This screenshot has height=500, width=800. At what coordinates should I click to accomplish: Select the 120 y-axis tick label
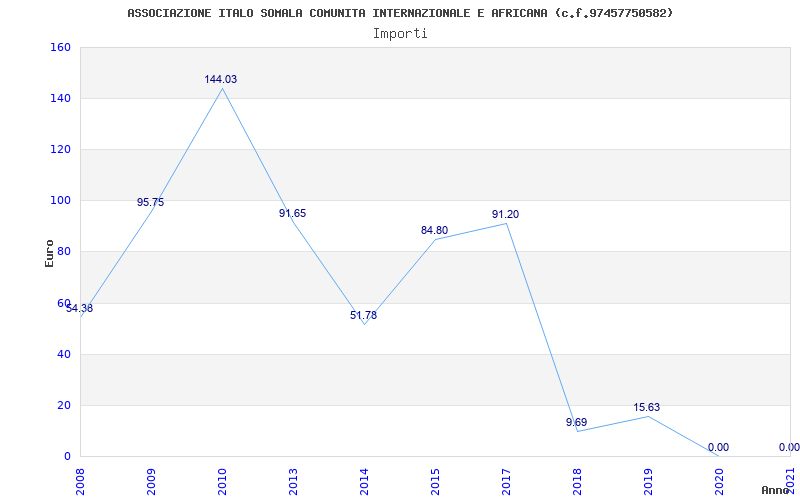(60, 149)
